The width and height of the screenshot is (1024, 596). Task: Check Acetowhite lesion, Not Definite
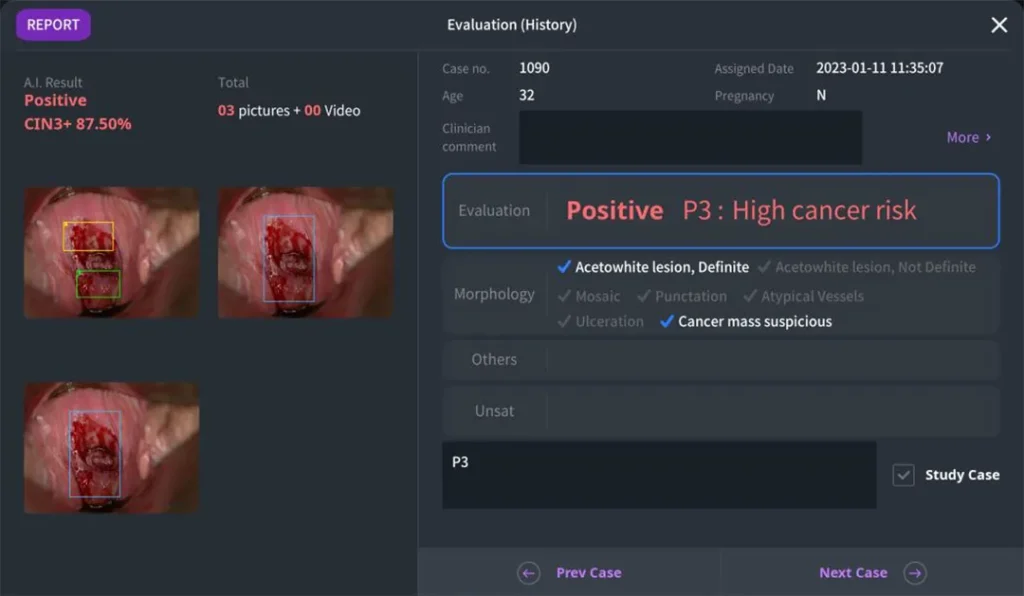[x=765, y=267]
